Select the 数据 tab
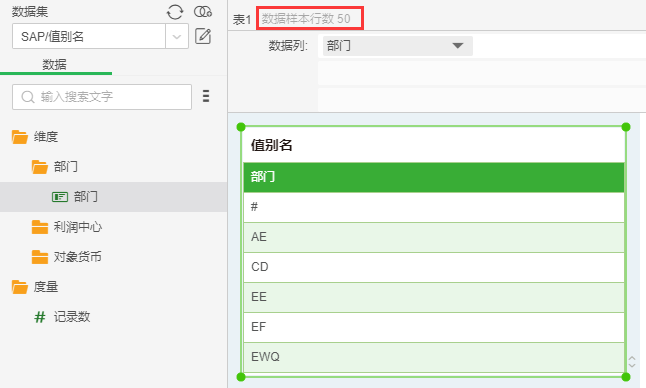 tap(54, 65)
